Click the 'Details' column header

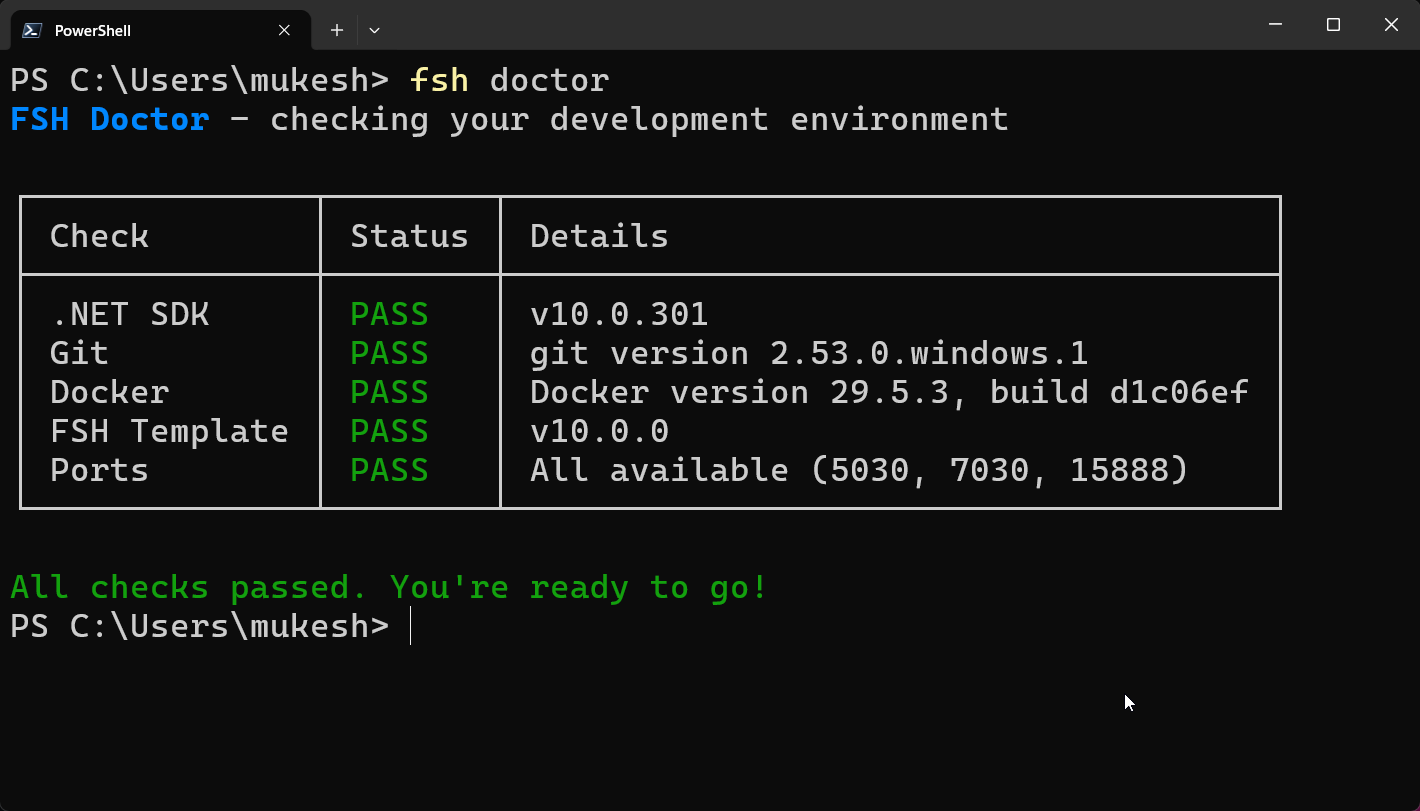tap(599, 236)
